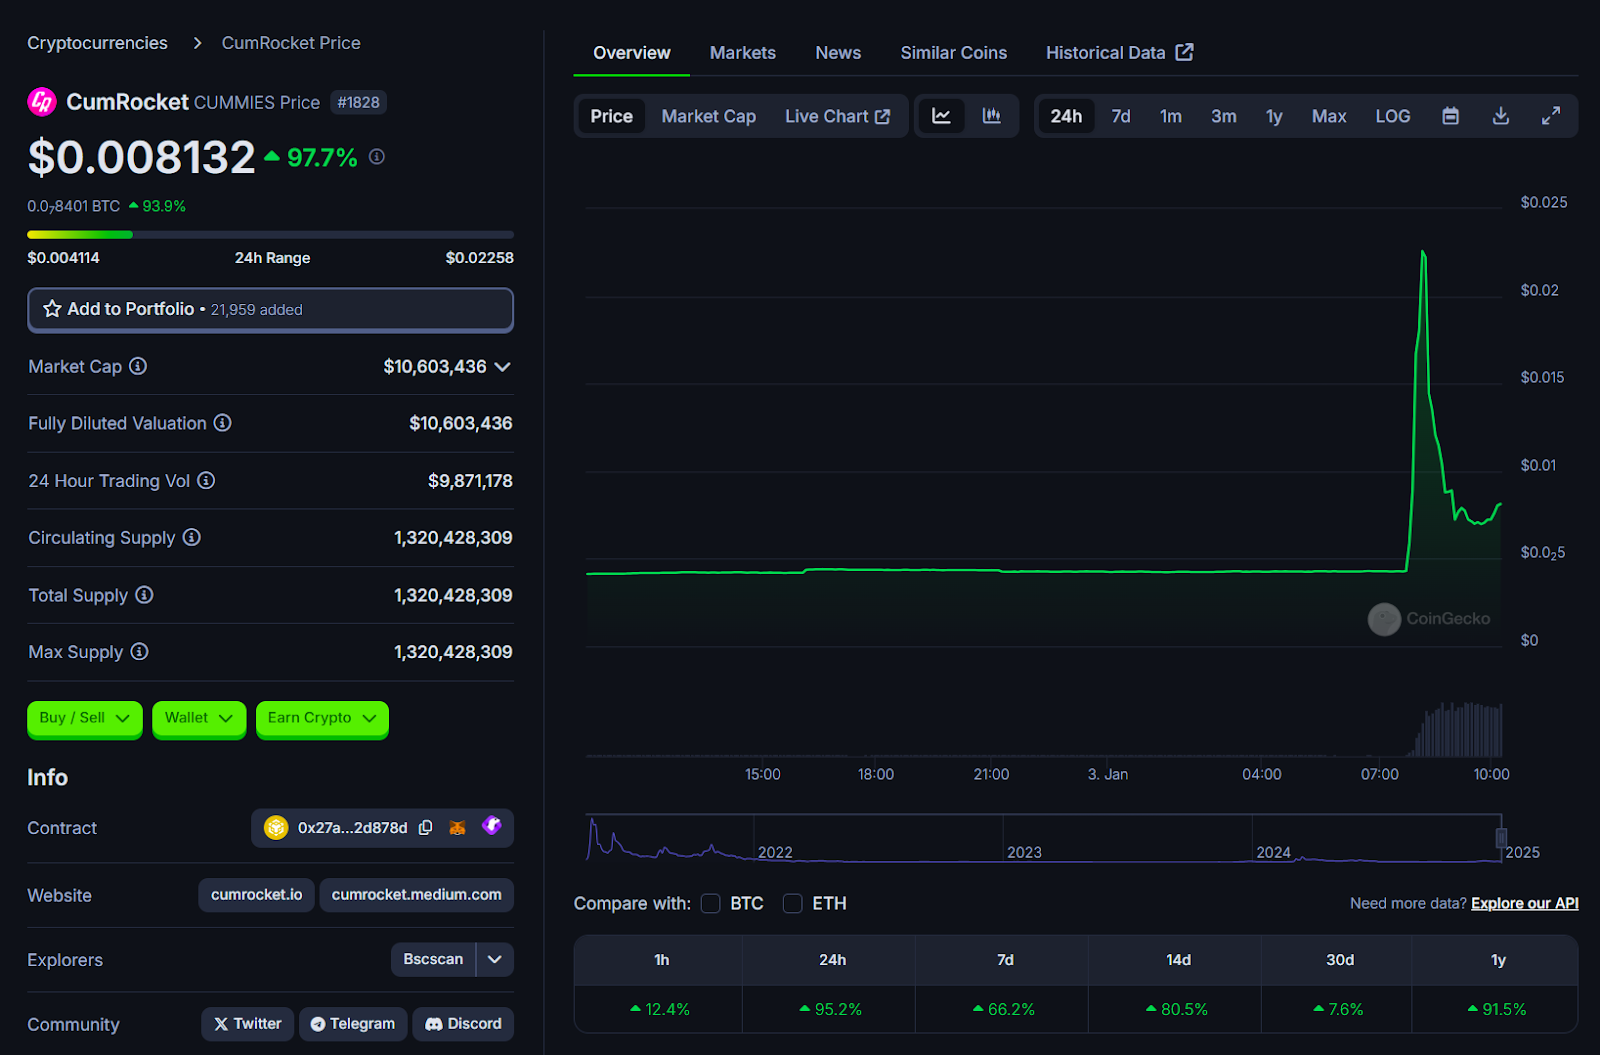Show Fully Diluted Valuation info icon
Viewport: 1600px width, 1055px height.
223,423
